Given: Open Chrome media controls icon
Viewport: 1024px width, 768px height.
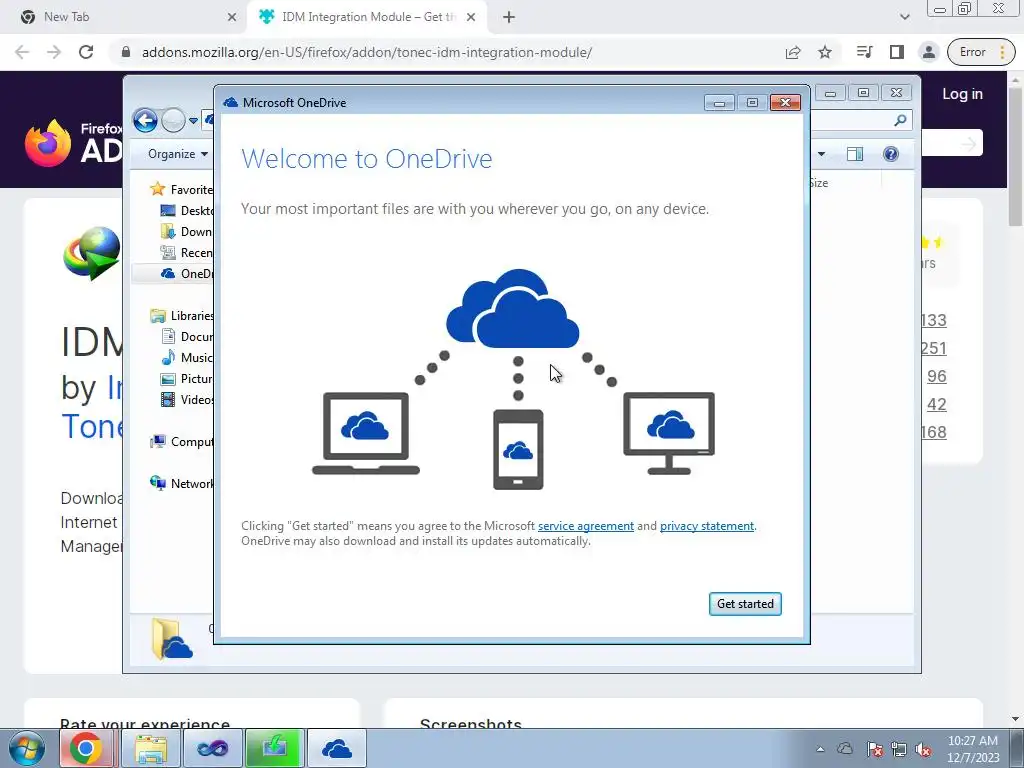Looking at the screenshot, I should pos(865,52).
